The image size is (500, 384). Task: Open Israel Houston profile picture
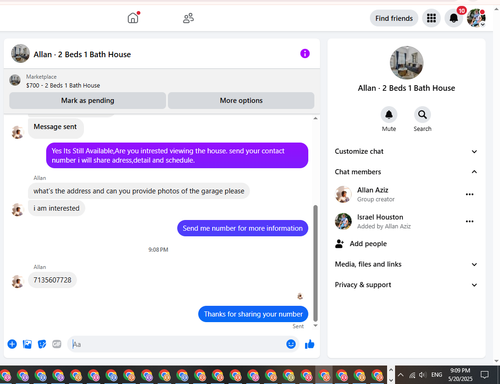click(x=343, y=221)
